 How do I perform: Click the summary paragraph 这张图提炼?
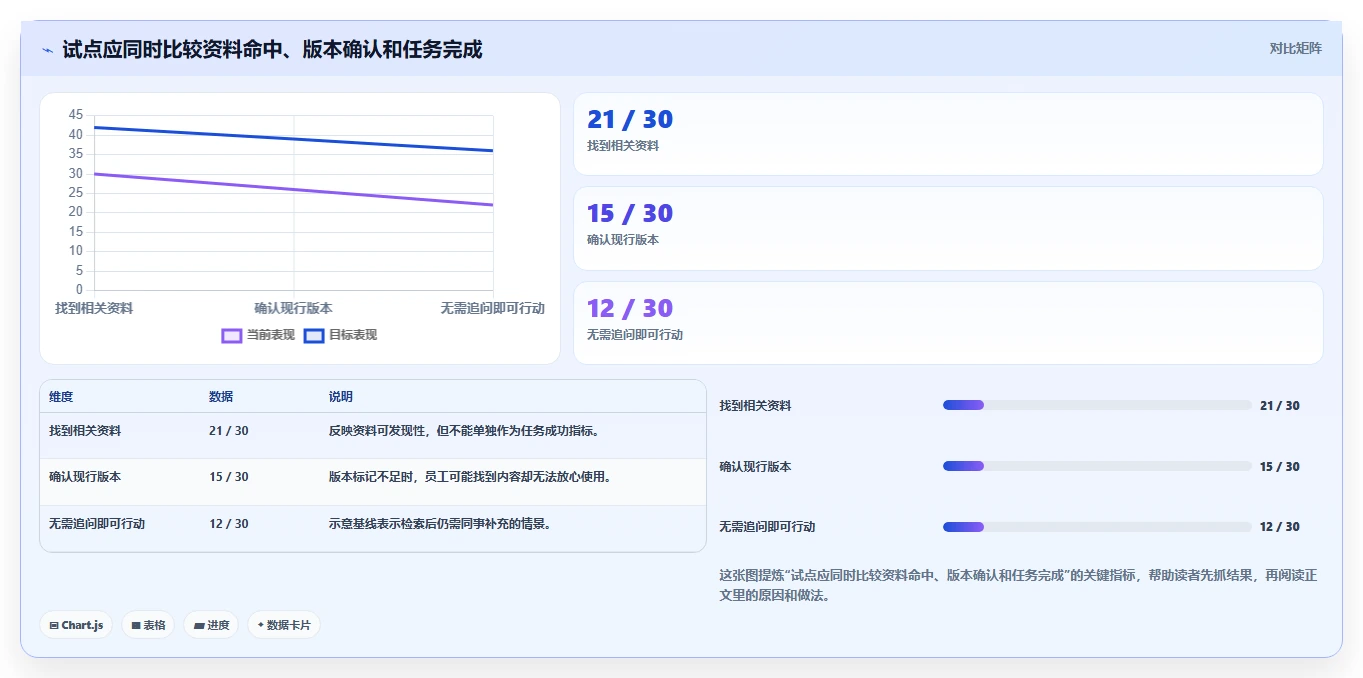click(x=1019, y=585)
